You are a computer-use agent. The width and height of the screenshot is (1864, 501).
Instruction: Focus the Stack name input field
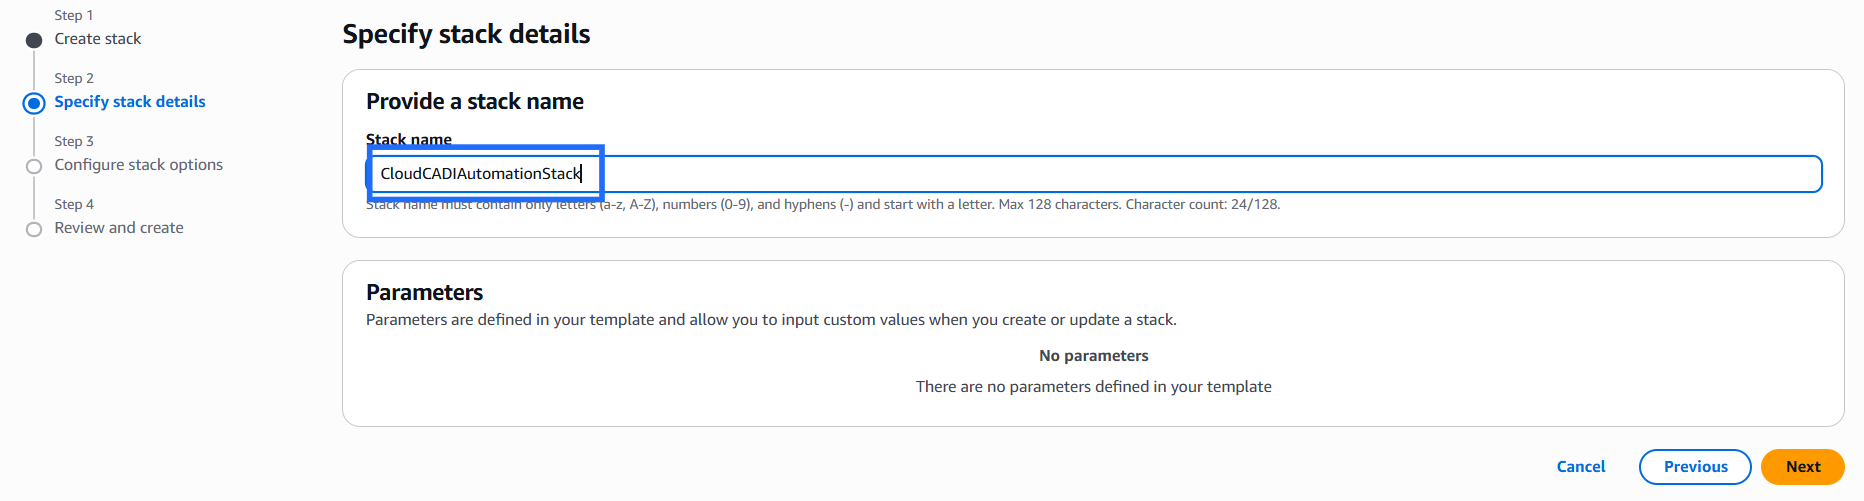[x=1100, y=174]
